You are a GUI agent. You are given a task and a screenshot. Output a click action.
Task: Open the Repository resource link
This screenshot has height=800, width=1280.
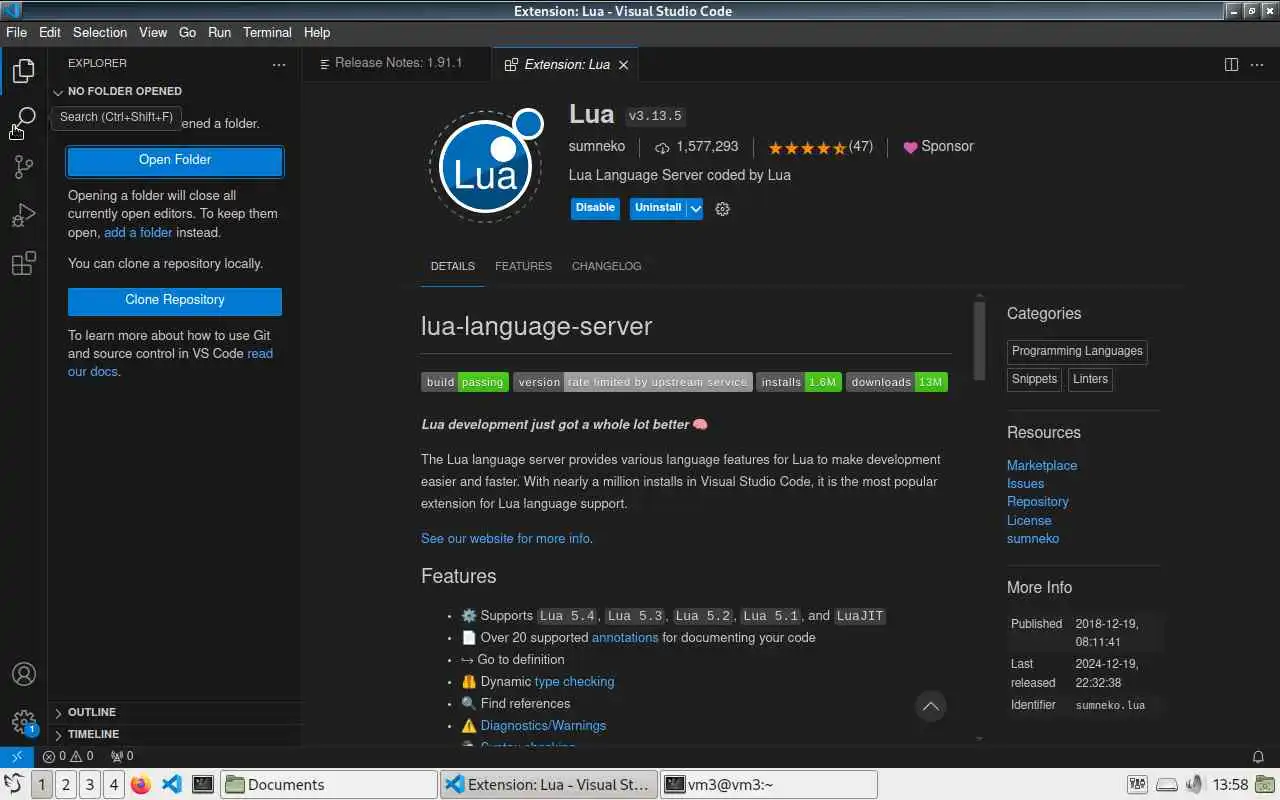pyautogui.click(x=1037, y=502)
